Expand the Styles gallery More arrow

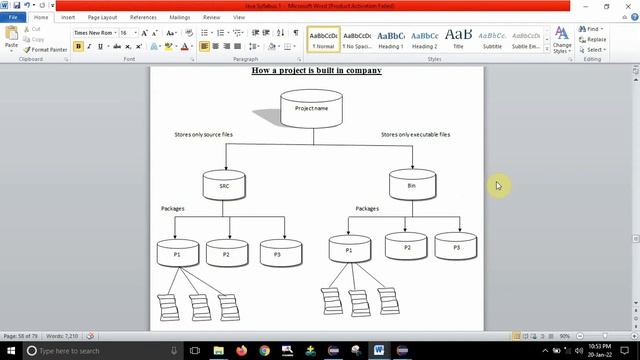pos(547,49)
